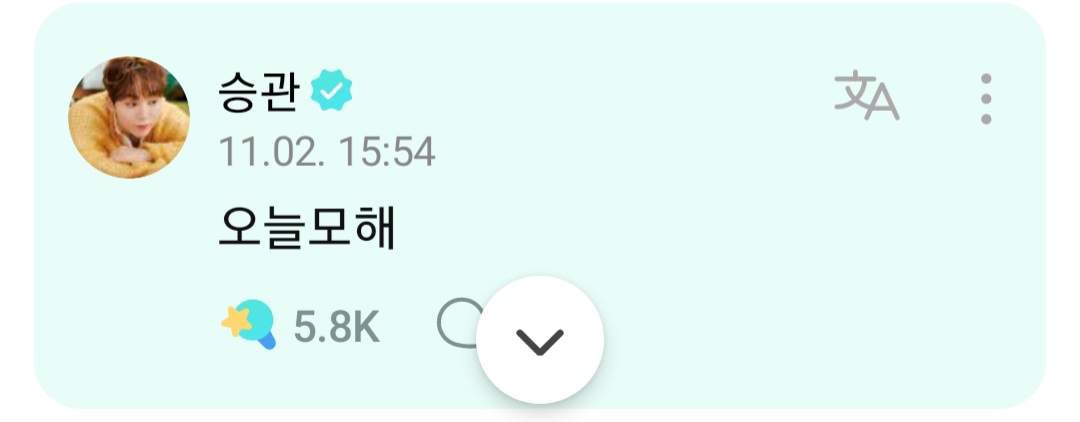
Task: Tap the translate icon on the post
Action: [866, 96]
